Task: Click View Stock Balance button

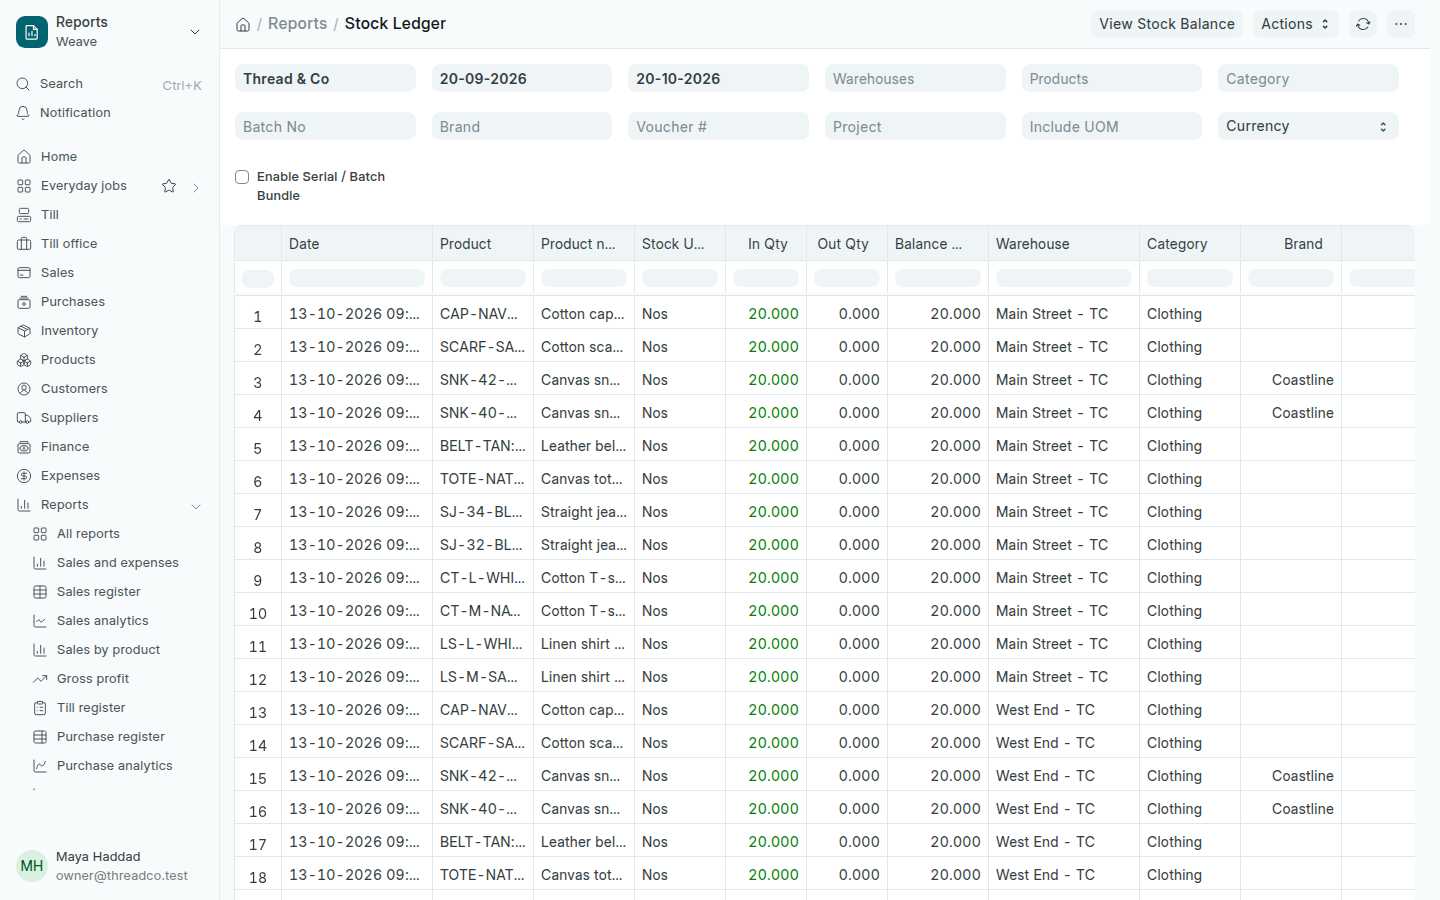Action: (x=1167, y=24)
